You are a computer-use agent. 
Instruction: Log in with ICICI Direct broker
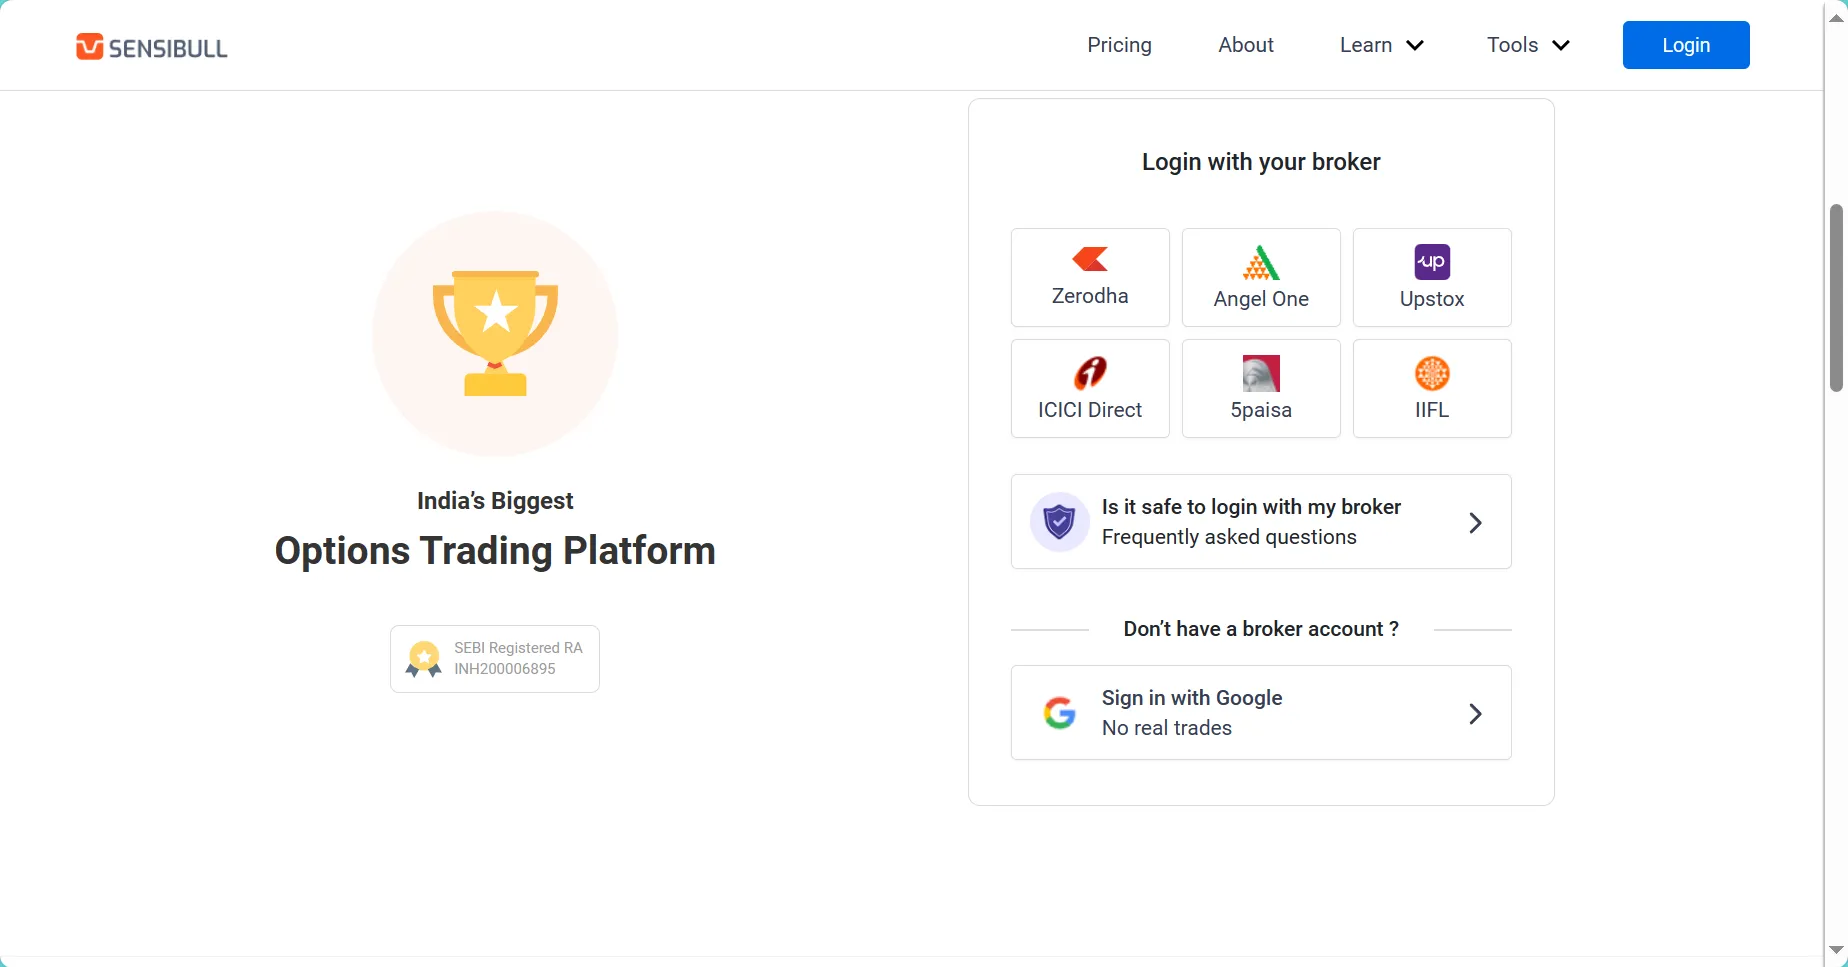[1090, 388]
